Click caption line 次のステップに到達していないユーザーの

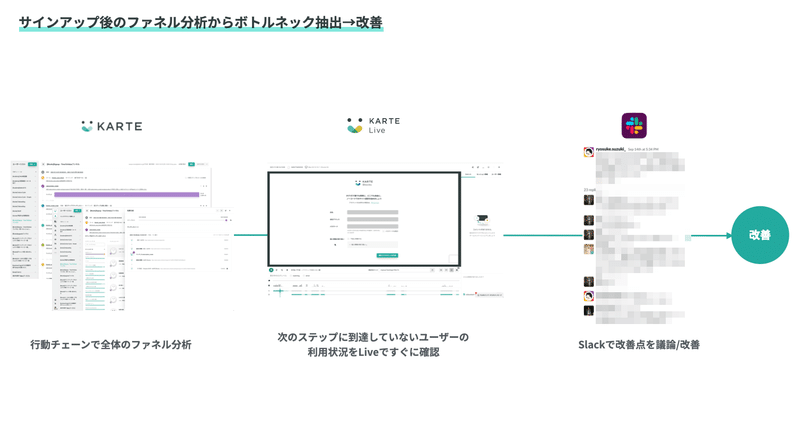tap(373, 337)
